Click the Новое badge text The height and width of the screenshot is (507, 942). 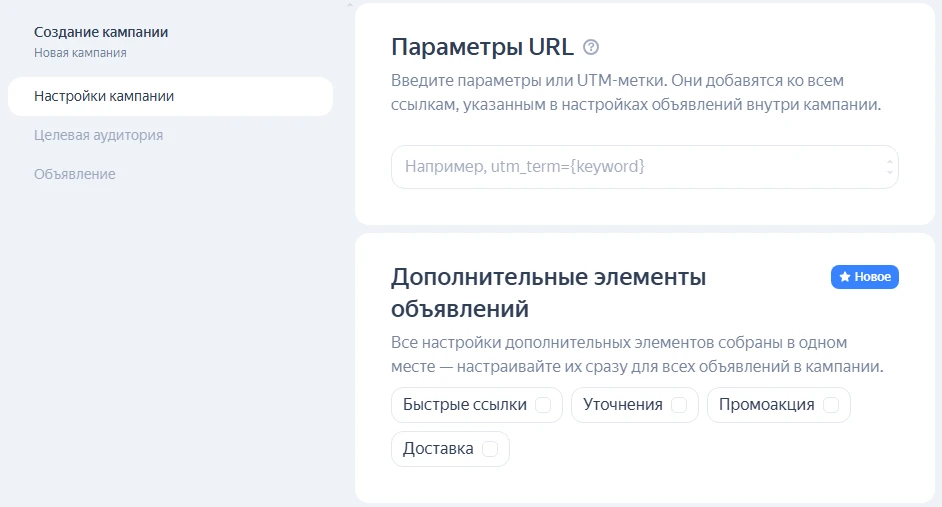(x=872, y=277)
